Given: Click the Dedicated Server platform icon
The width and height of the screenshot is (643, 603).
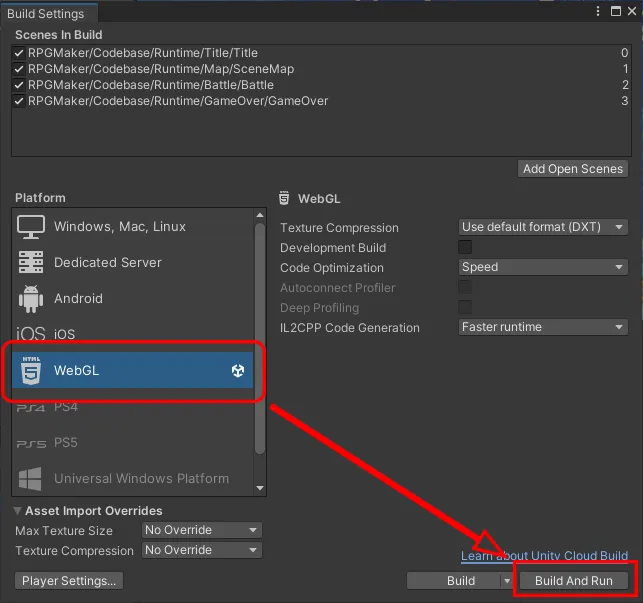Looking at the screenshot, I should coord(31,262).
